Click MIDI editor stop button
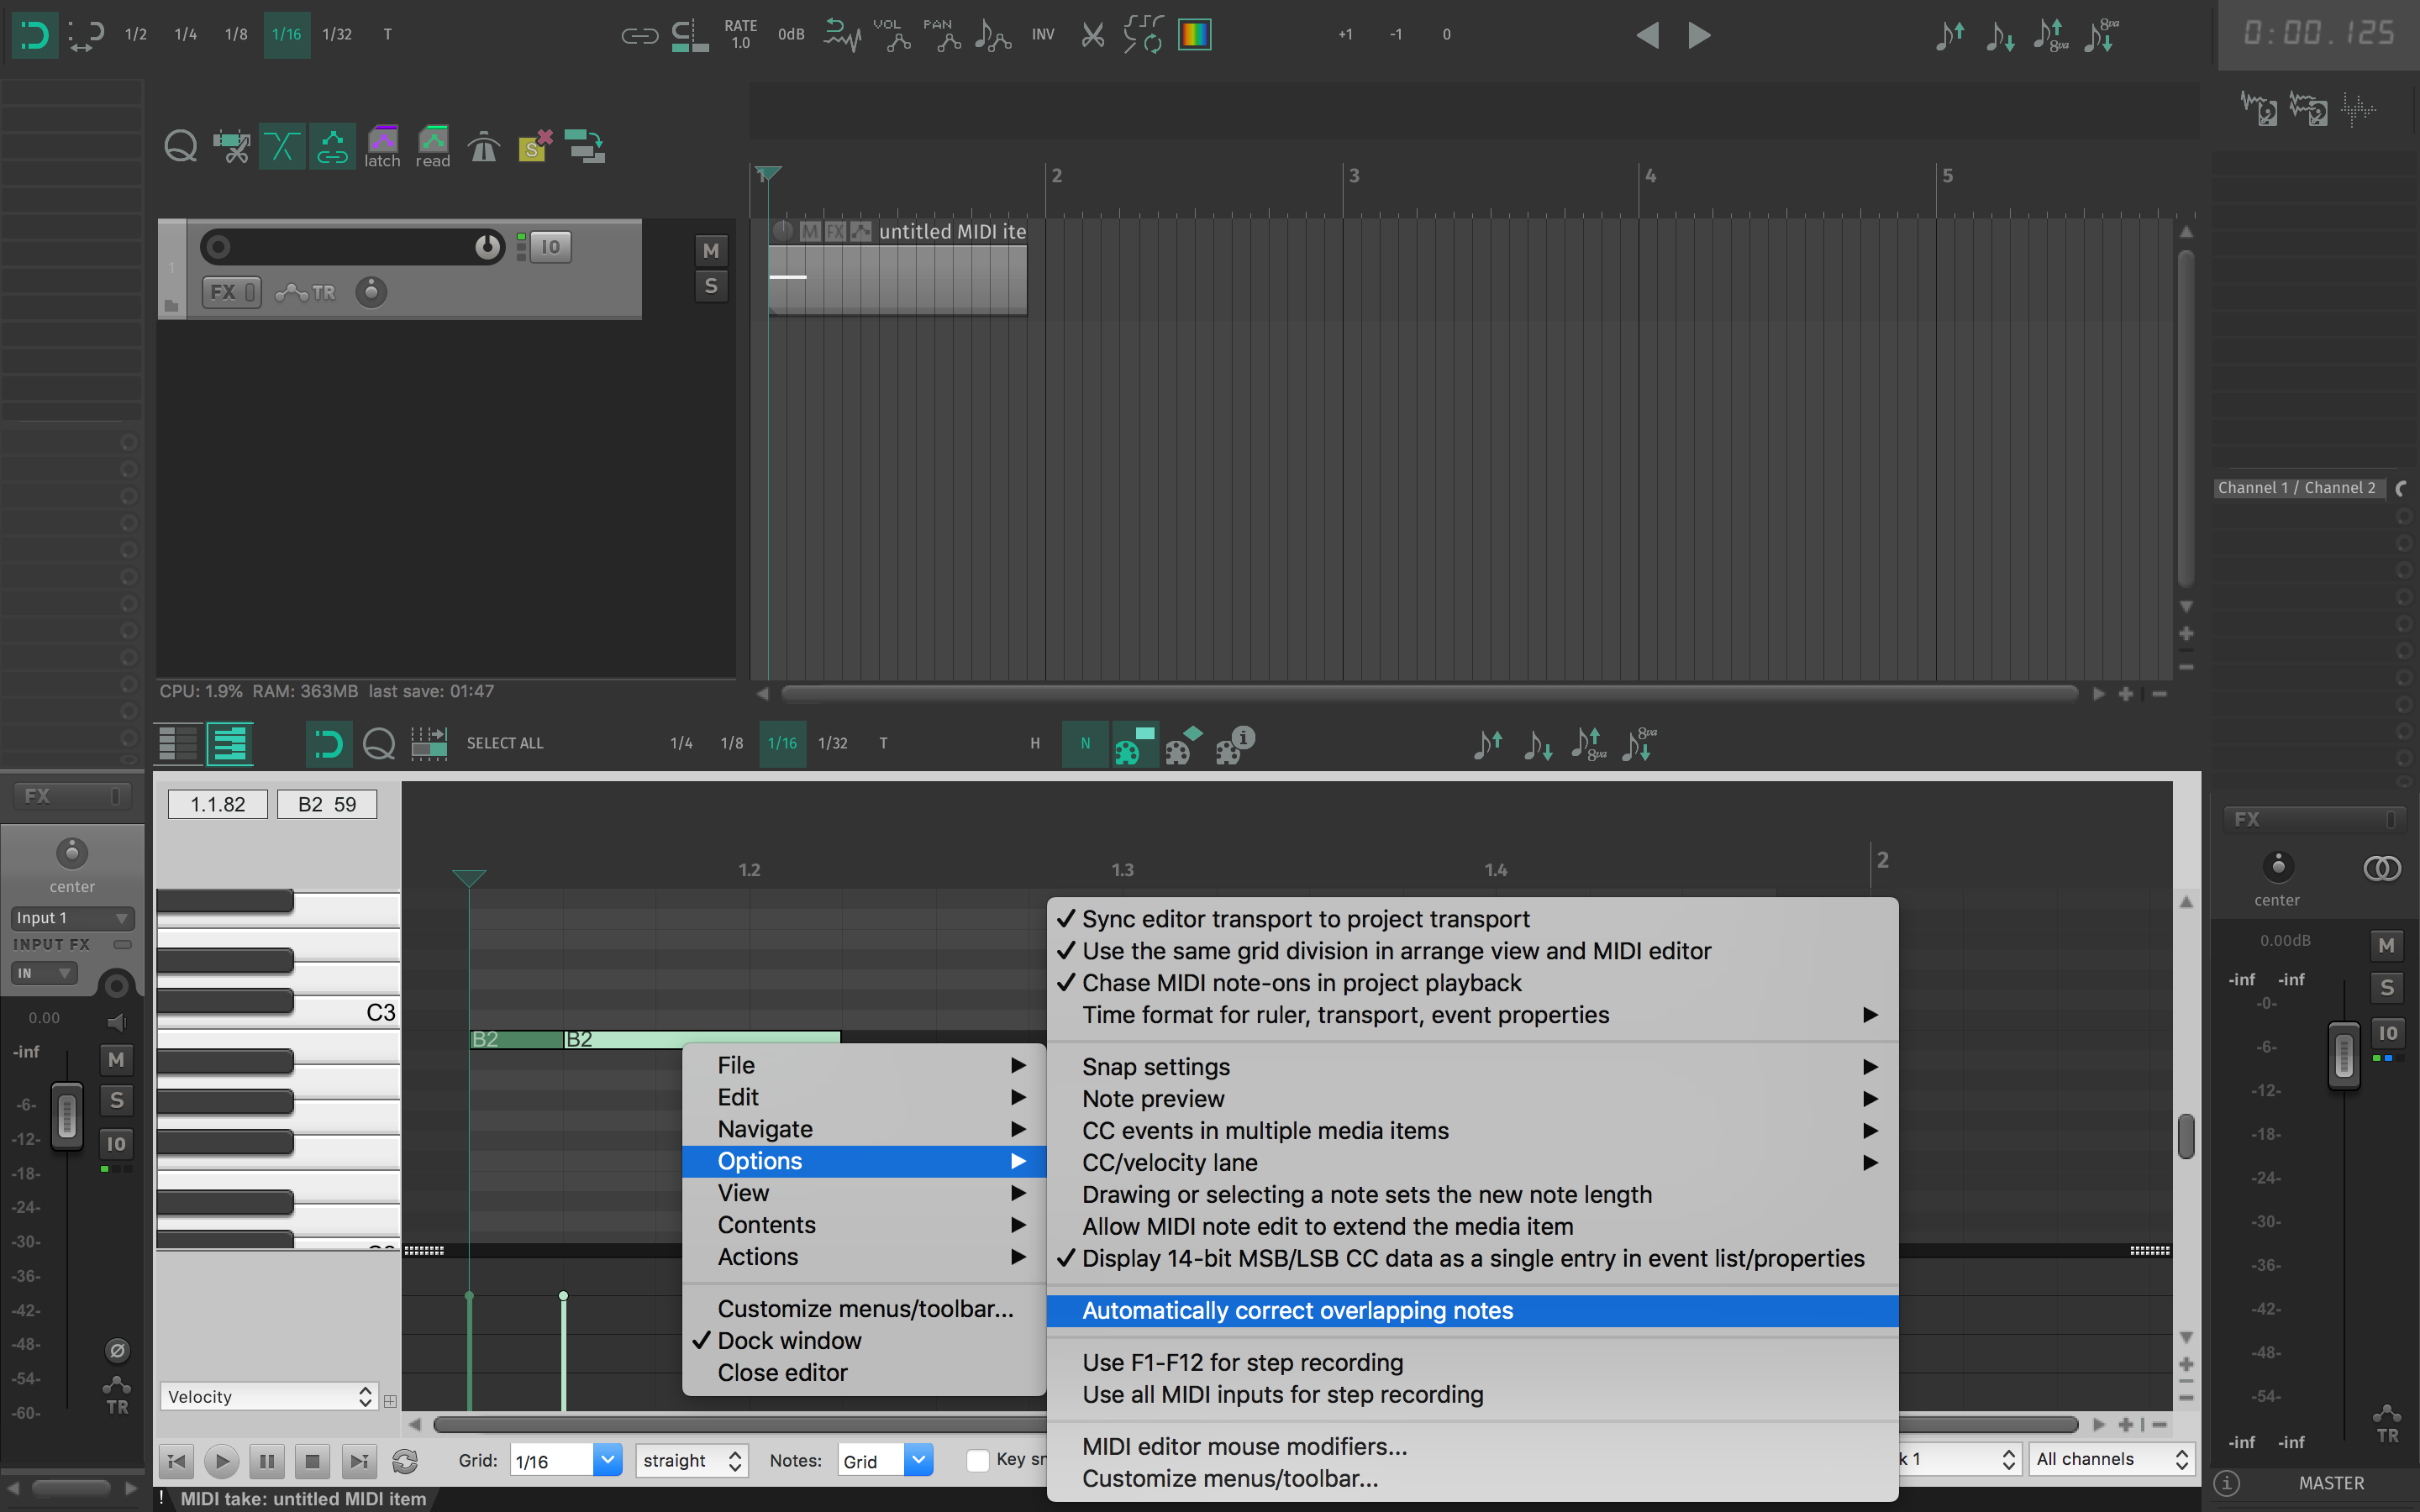Screen dimensions: 2420x1512 [312, 1462]
